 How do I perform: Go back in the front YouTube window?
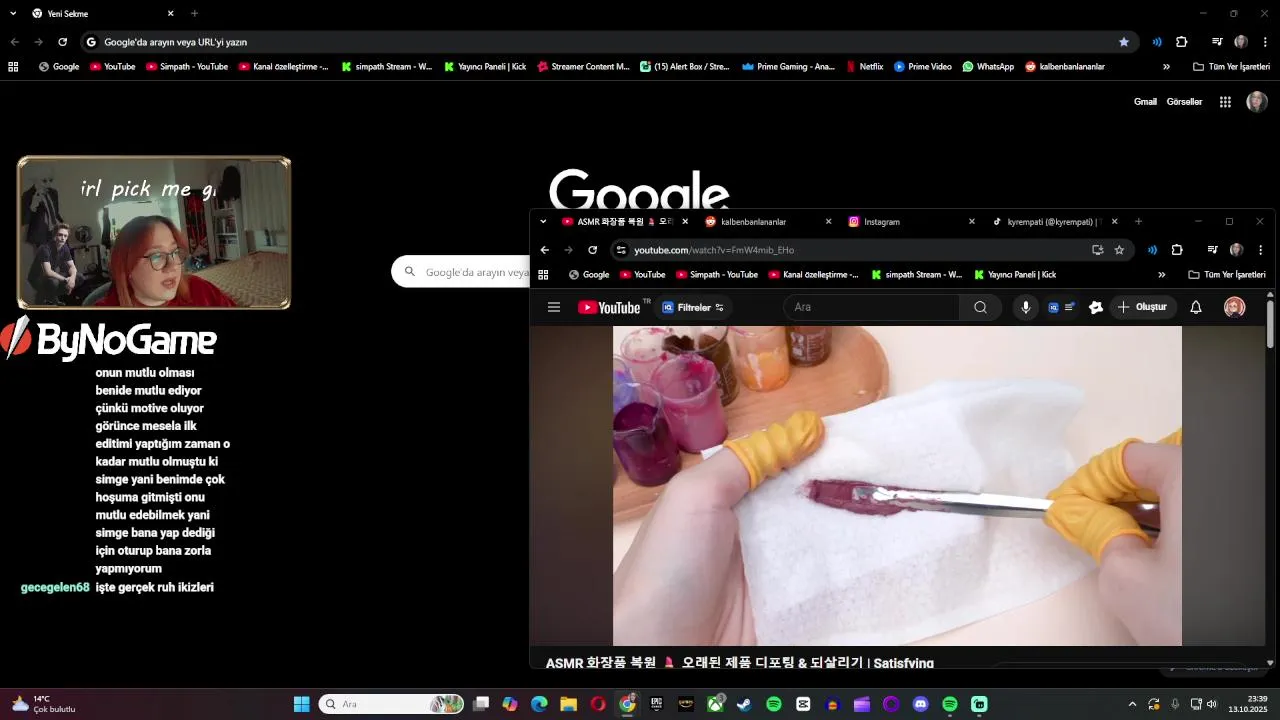[x=544, y=250]
